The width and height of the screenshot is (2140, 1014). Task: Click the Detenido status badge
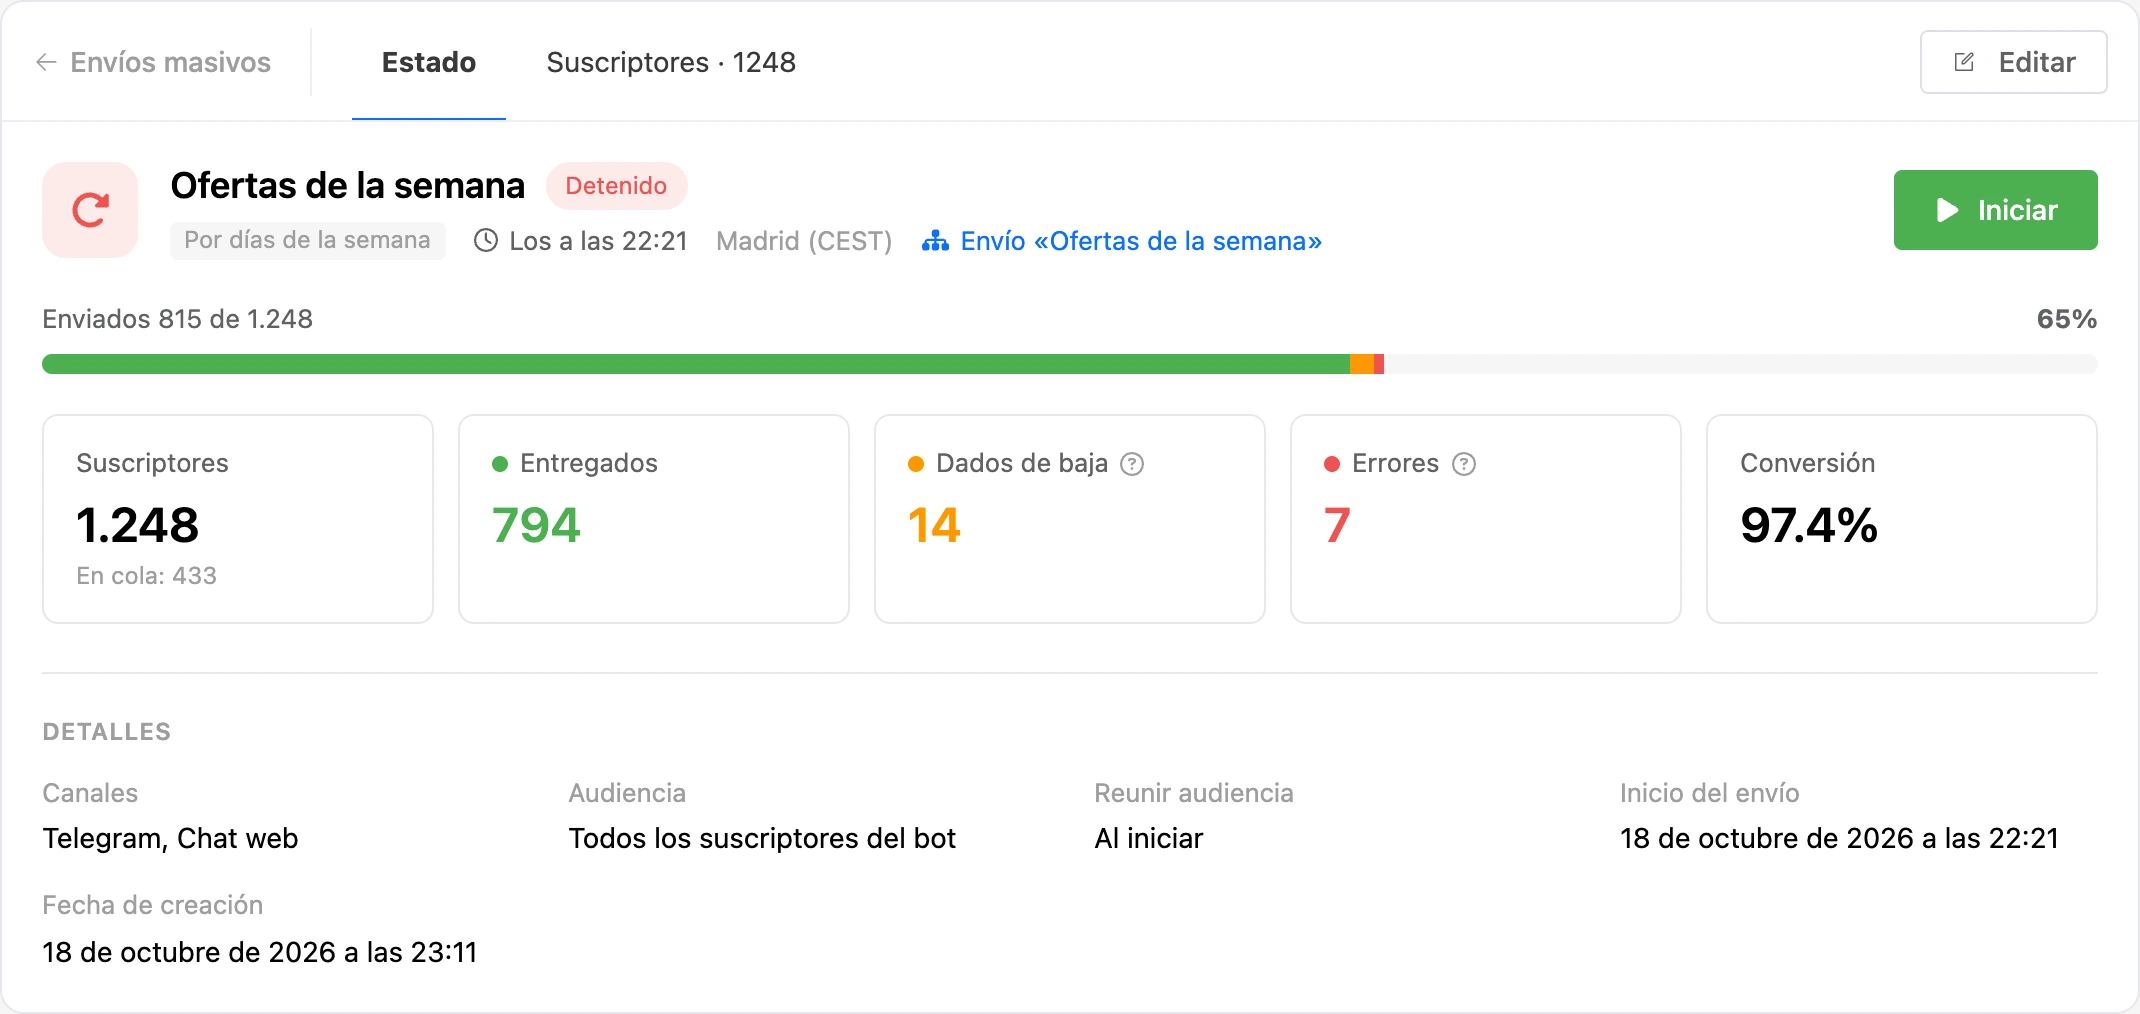(x=616, y=186)
